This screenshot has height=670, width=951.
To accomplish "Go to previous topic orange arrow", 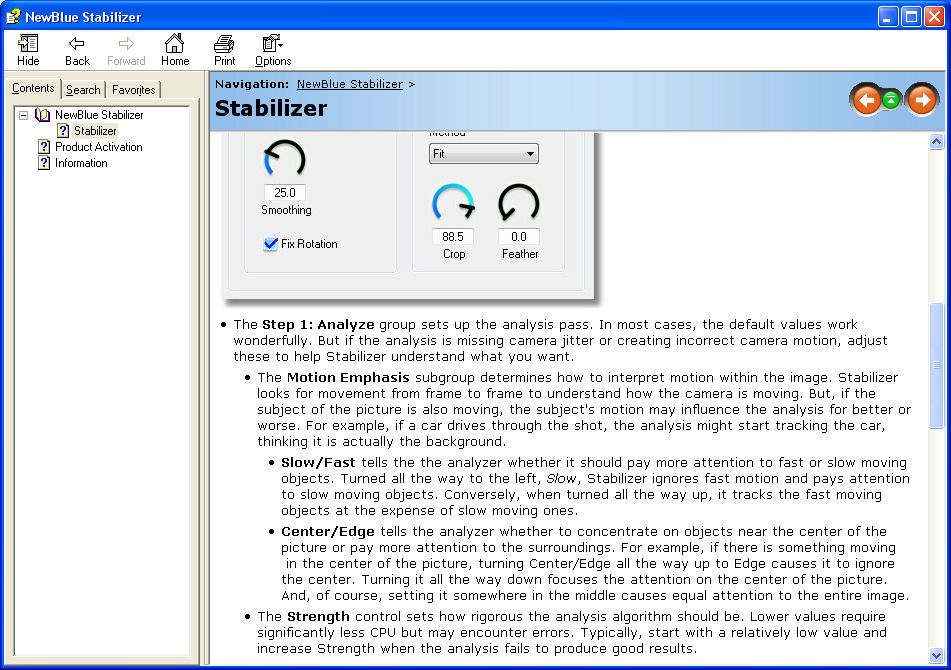I will pos(867,100).
